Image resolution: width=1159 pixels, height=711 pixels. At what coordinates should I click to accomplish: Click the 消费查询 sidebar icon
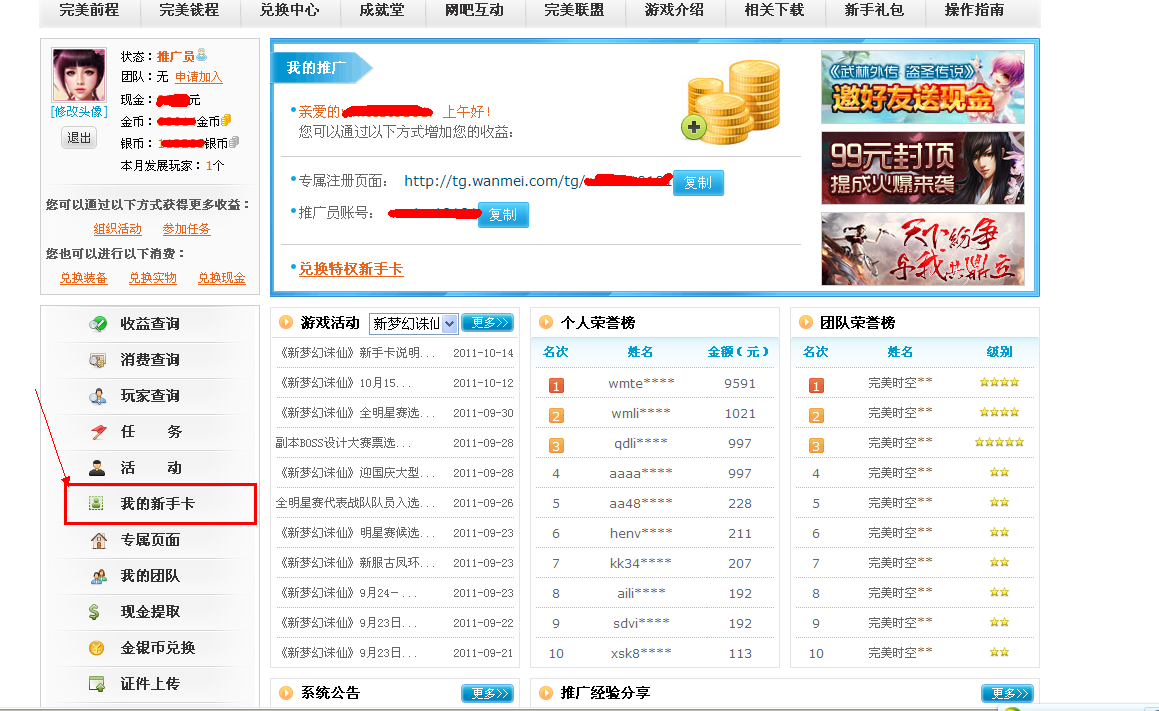pyautogui.click(x=98, y=360)
